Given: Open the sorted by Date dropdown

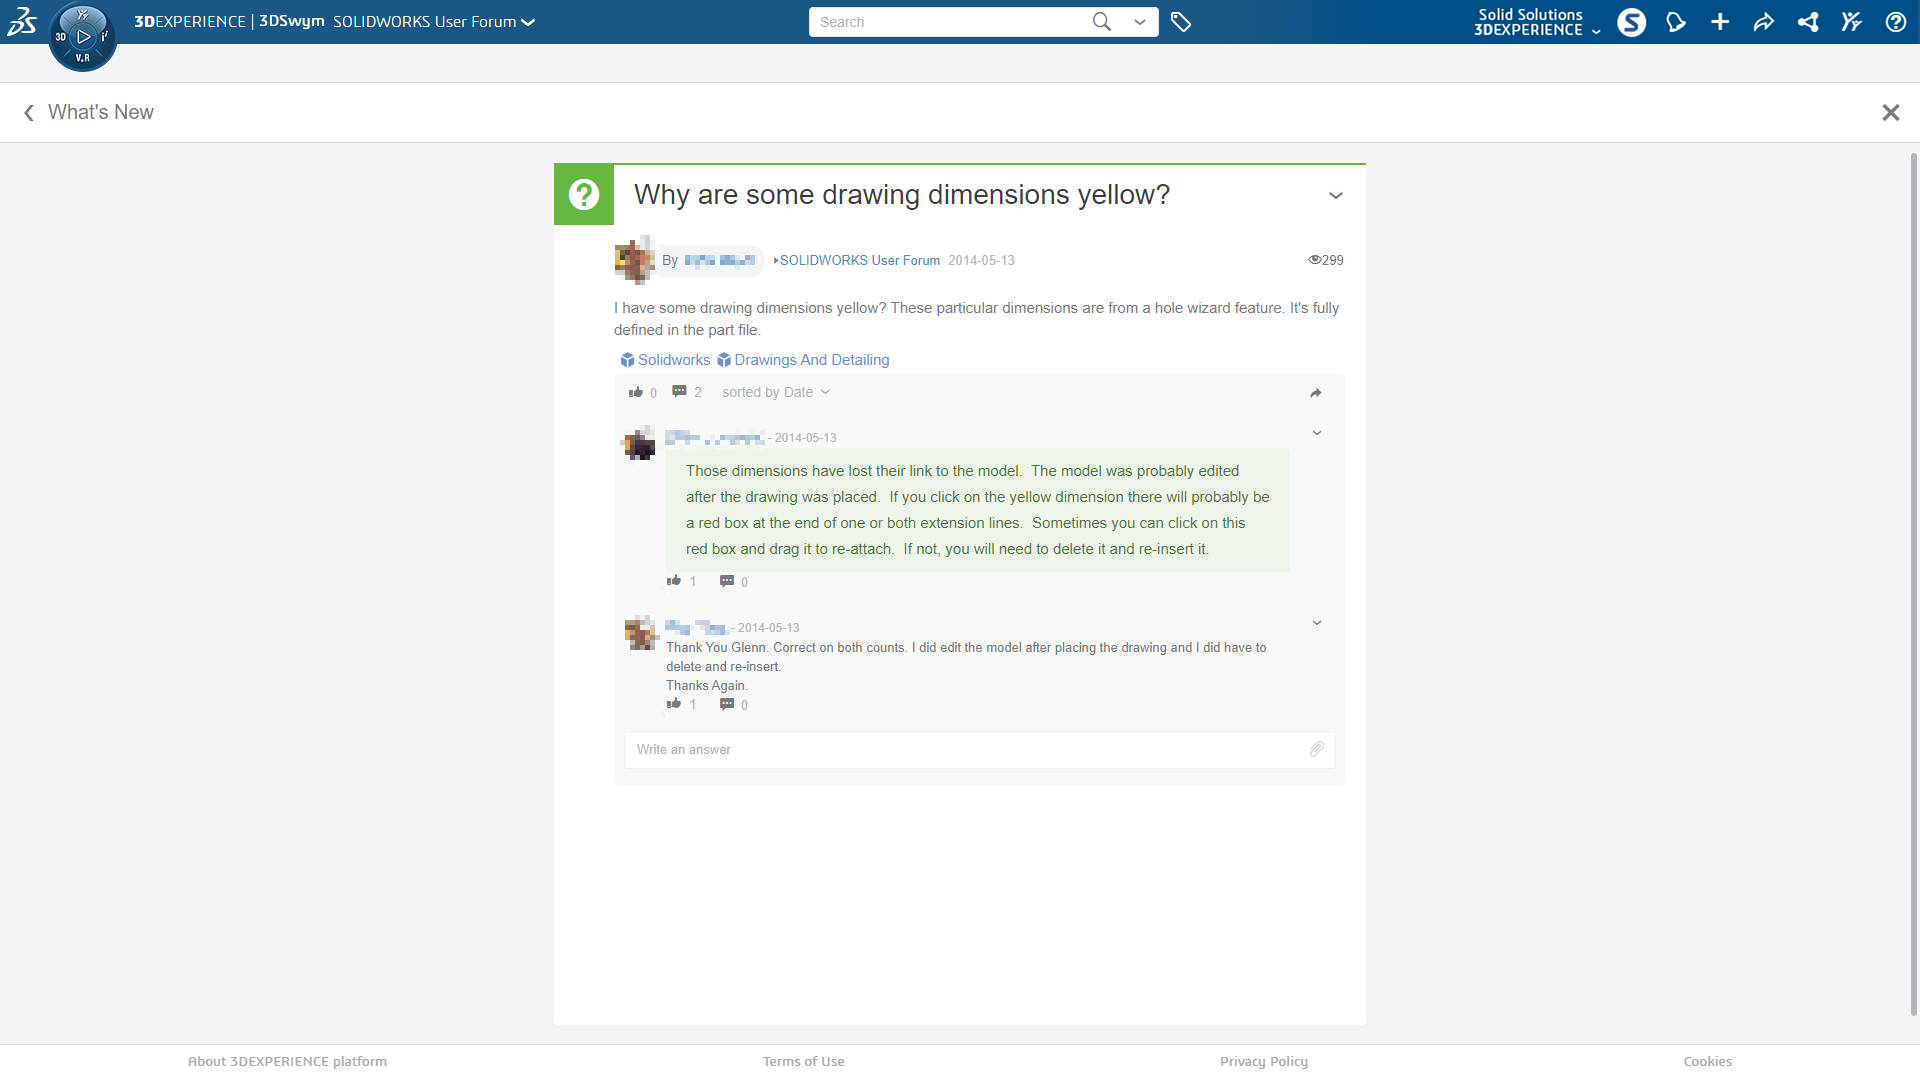Looking at the screenshot, I should 775,392.
